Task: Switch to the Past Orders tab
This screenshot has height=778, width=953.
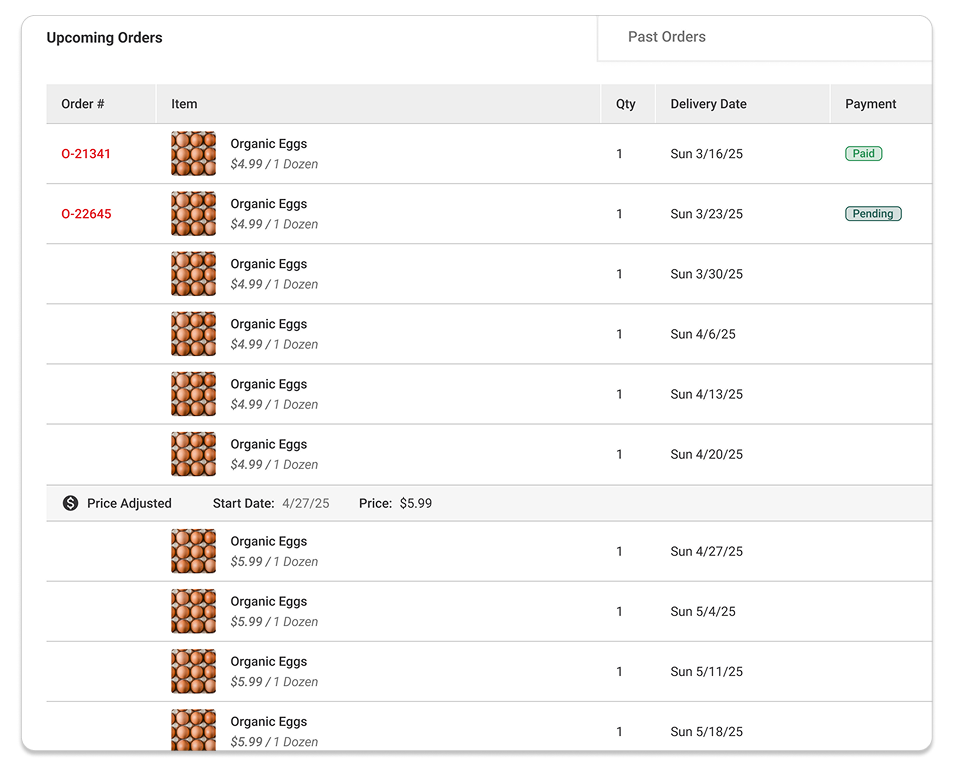Action: coord(667,37)
